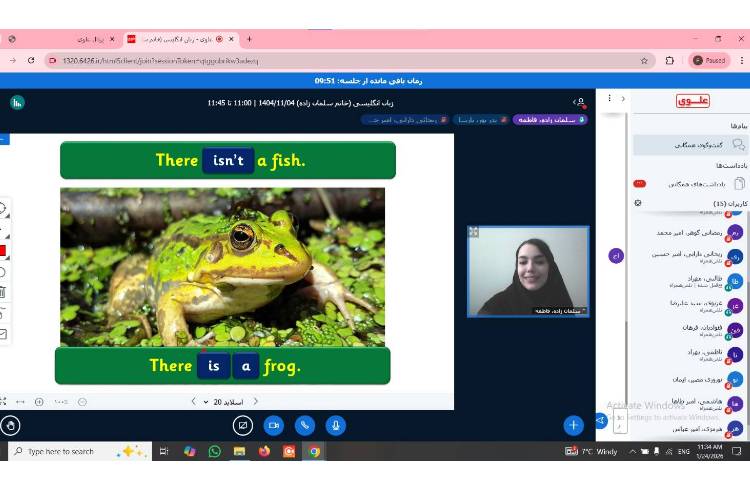Image resolution: width=750 pixels, height=480 pixels.
Task: Click the users list settings gear icon
Action: pos(638,203)
